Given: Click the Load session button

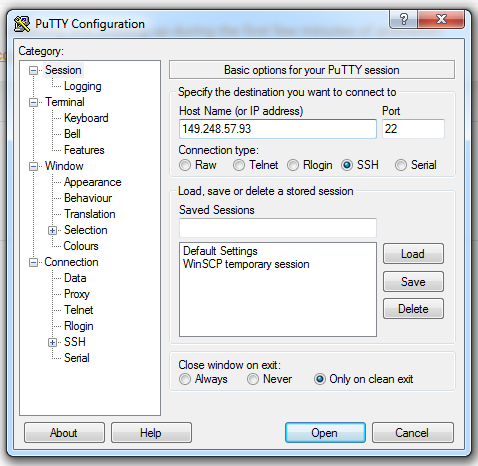Looking at the screenshot, I should (x=413, y=254).
